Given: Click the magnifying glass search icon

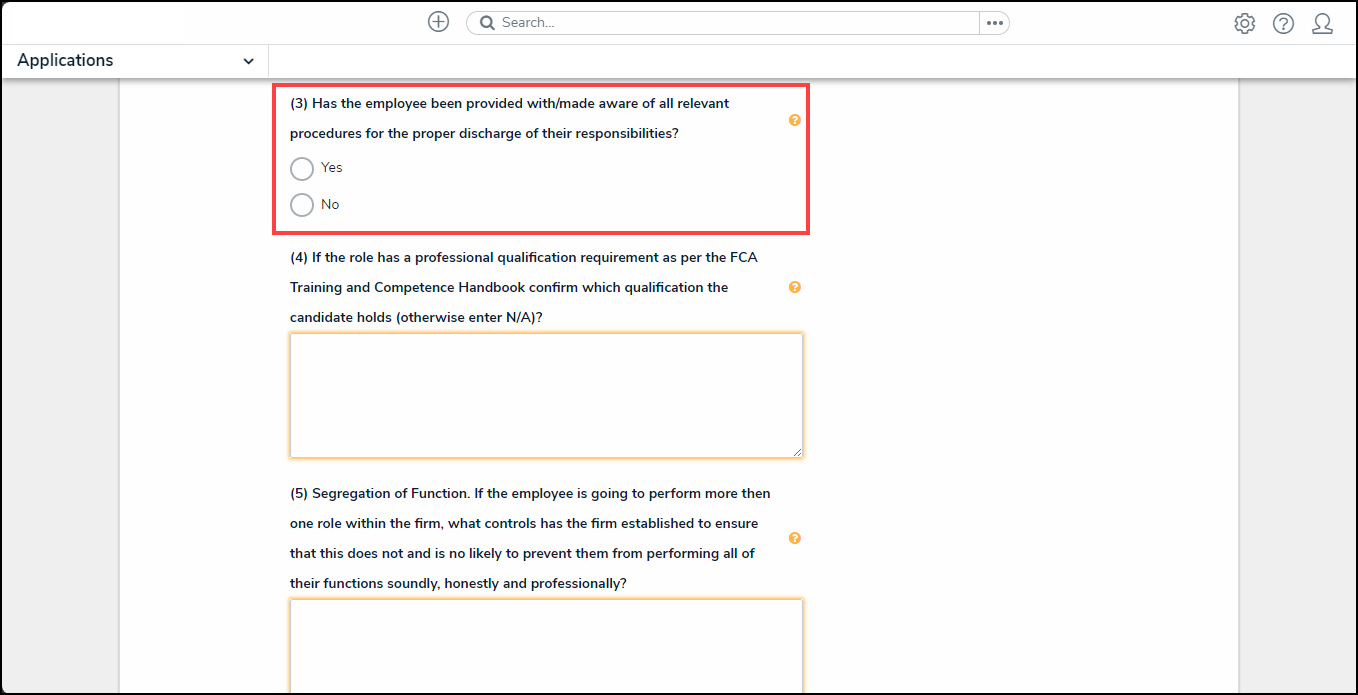Looking at the screenshot, I should 487,23.
